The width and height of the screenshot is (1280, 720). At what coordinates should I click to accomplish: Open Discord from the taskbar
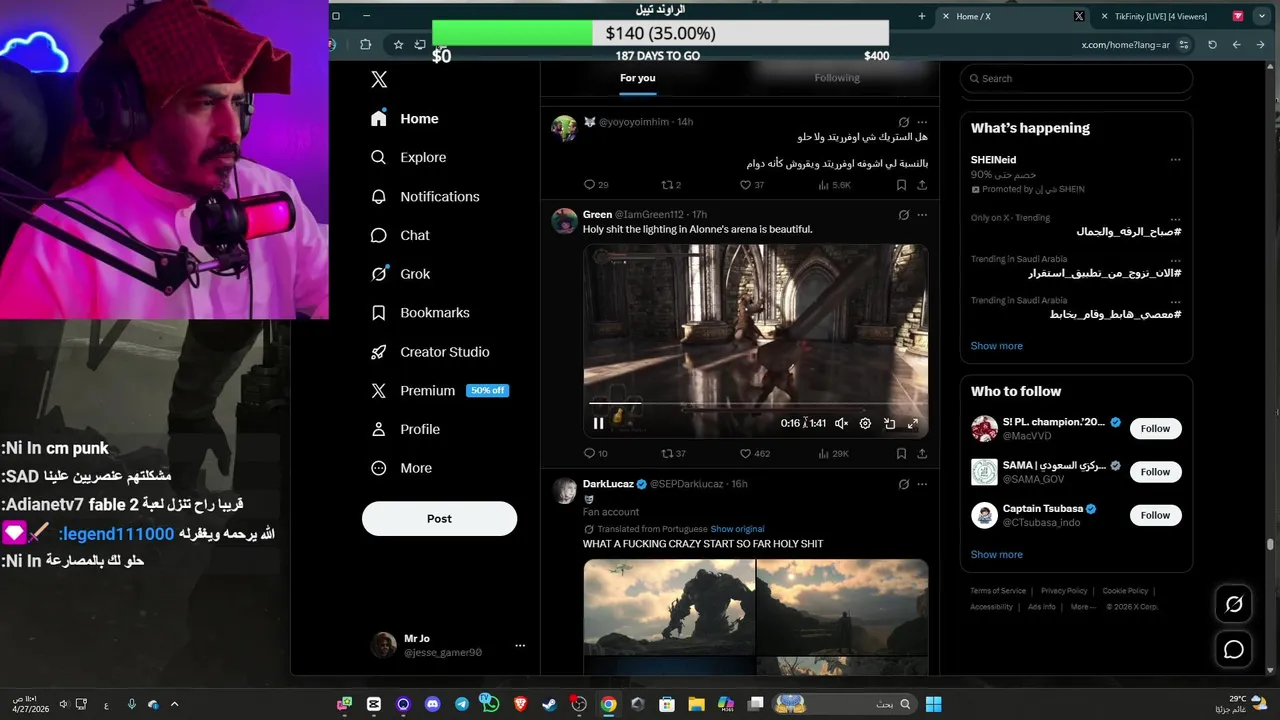[432, 704]
